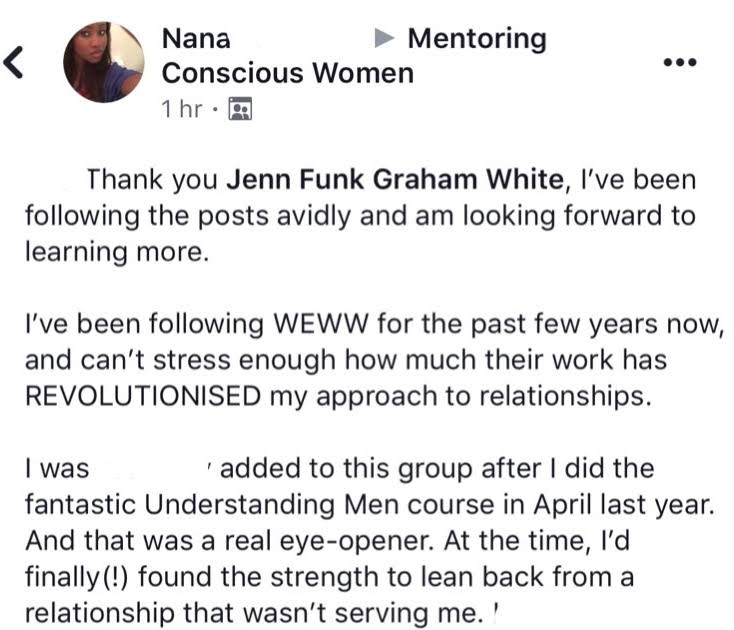Click the 1 hr post timestamp
The image size is (734, 630).
182,109
